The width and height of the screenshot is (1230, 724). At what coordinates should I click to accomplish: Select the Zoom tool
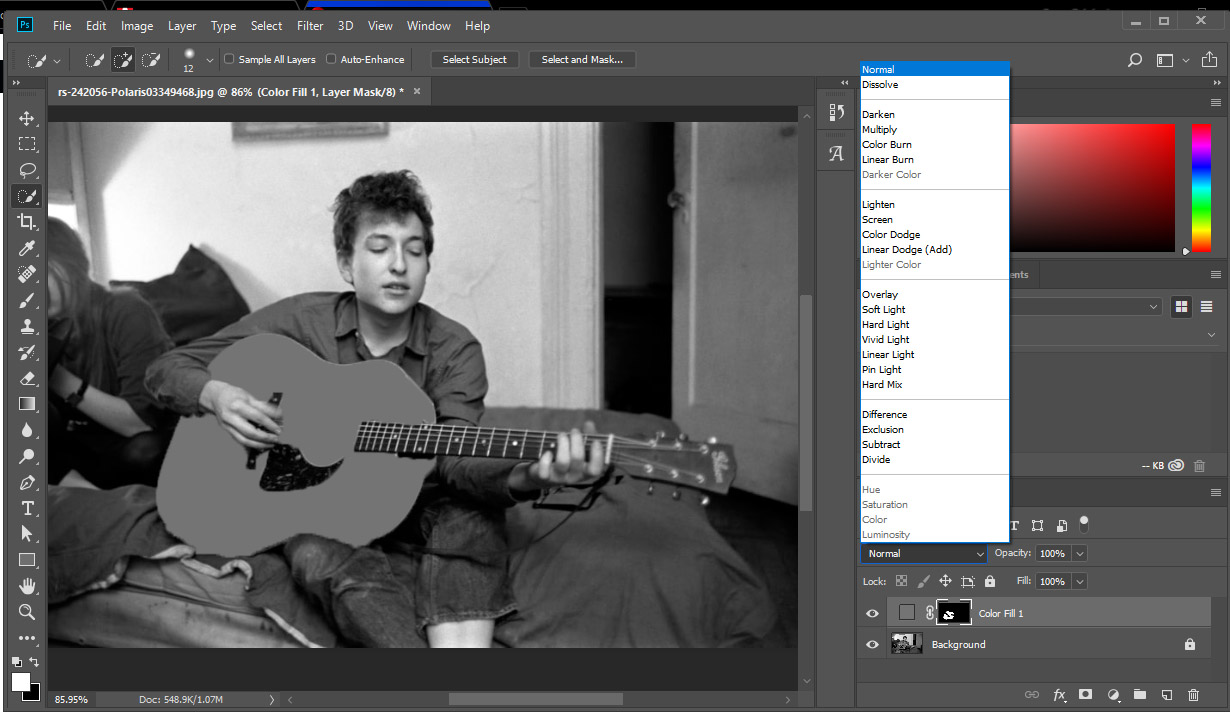pyautogui.click(x=27, y=612)
